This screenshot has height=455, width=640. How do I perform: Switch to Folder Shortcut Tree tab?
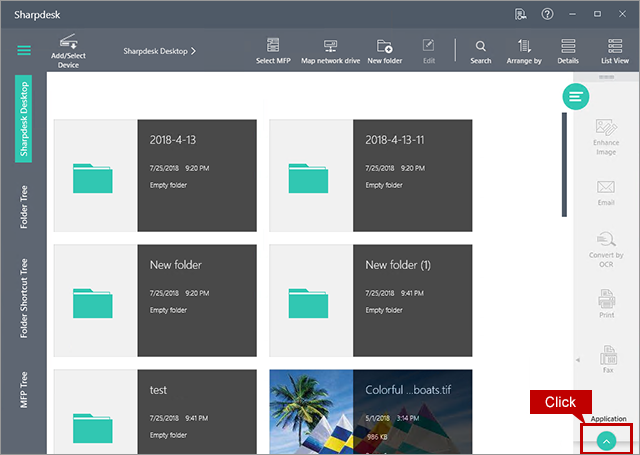click(24, 297)
